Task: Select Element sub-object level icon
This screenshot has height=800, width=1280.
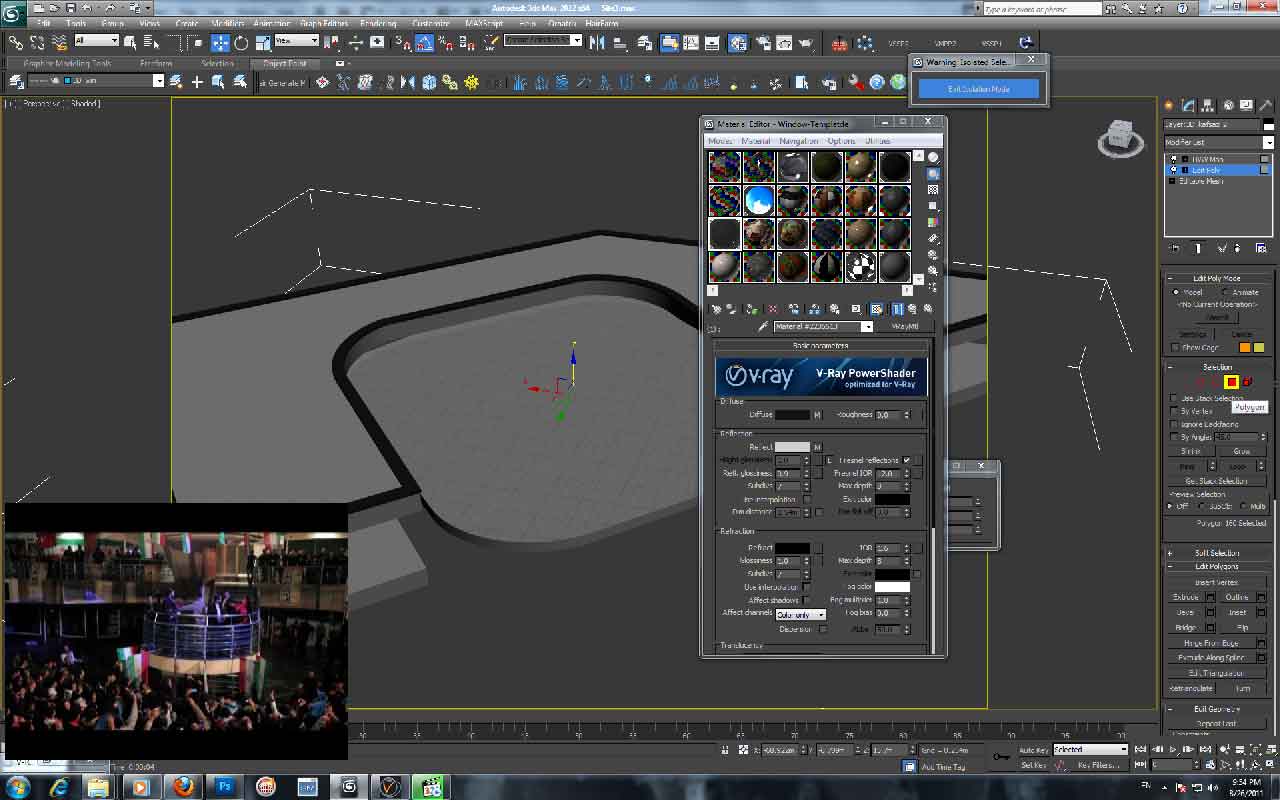Action: coord(1248,382)
